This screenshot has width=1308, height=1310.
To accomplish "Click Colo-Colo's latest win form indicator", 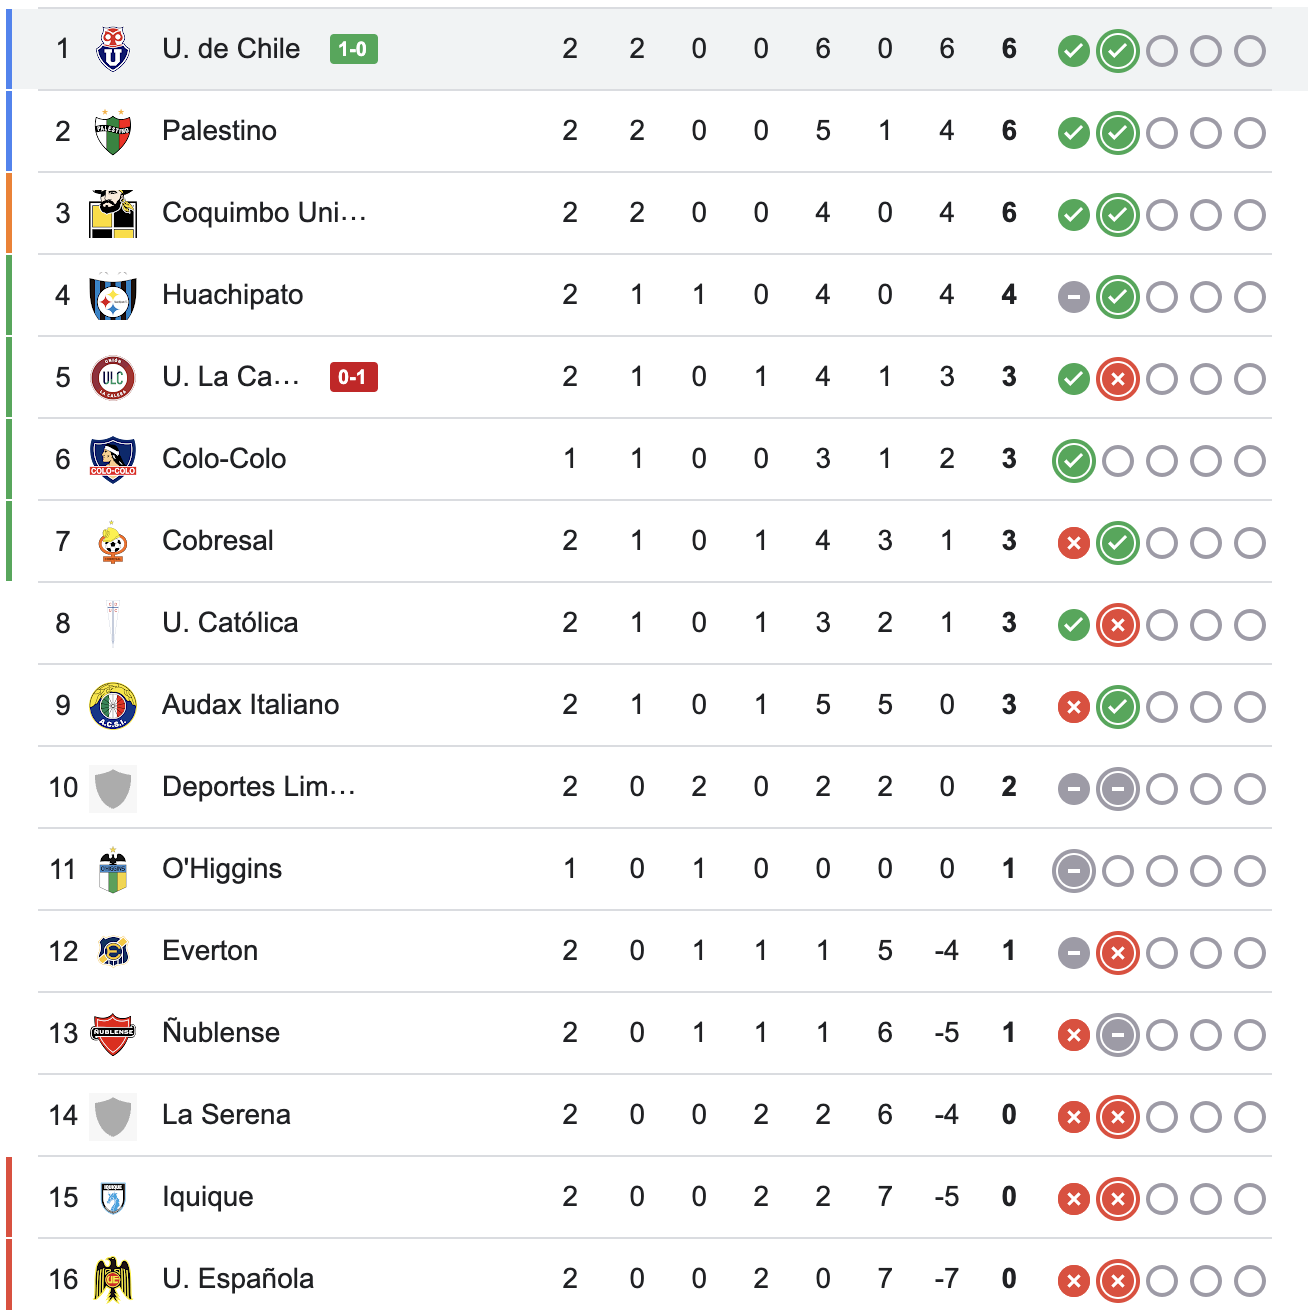I will click(x=1074, y=461).
